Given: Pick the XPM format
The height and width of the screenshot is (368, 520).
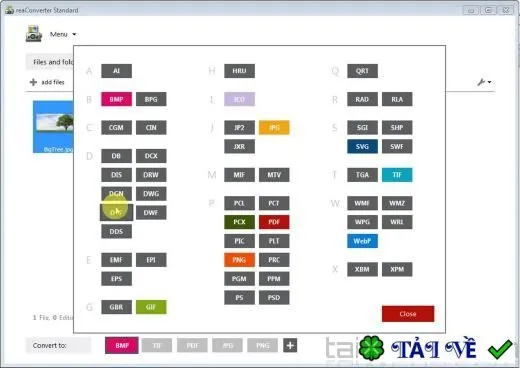Looking at the screenshot, I should coord(397,269).
